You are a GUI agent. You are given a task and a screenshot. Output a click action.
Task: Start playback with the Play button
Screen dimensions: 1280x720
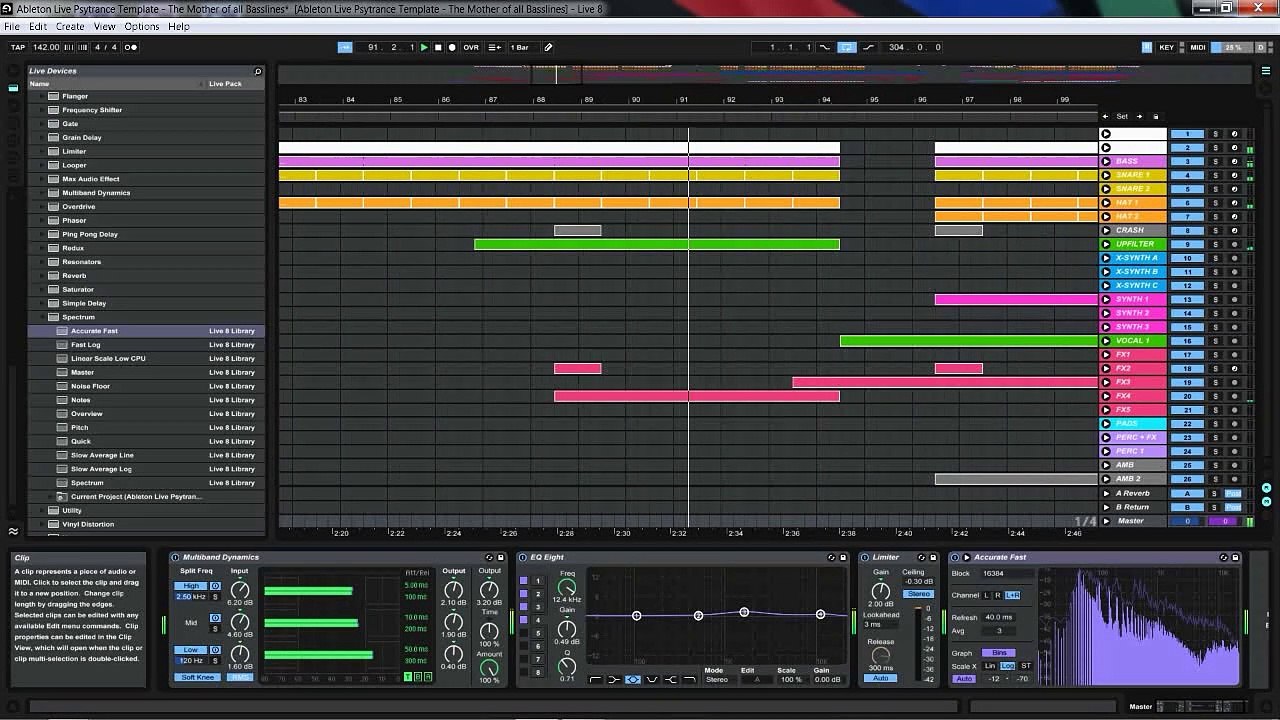tap(424, 47)
